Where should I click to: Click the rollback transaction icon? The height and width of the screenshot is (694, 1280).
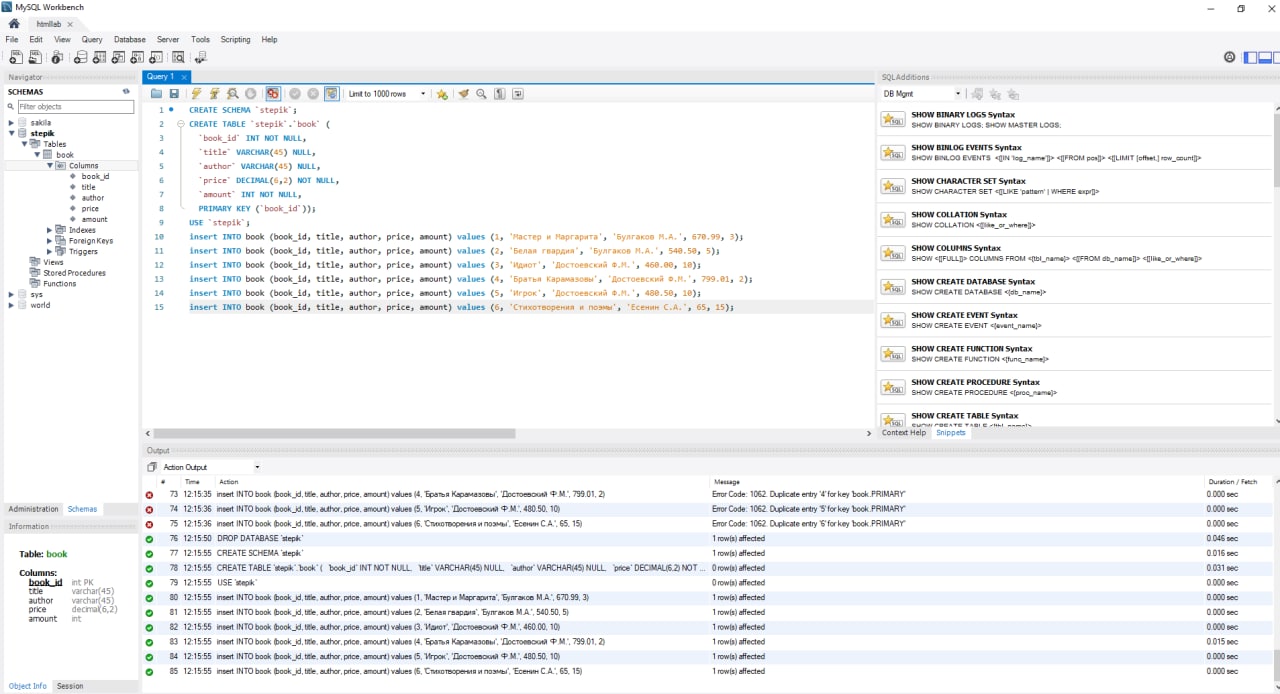[x=313, y=93]
